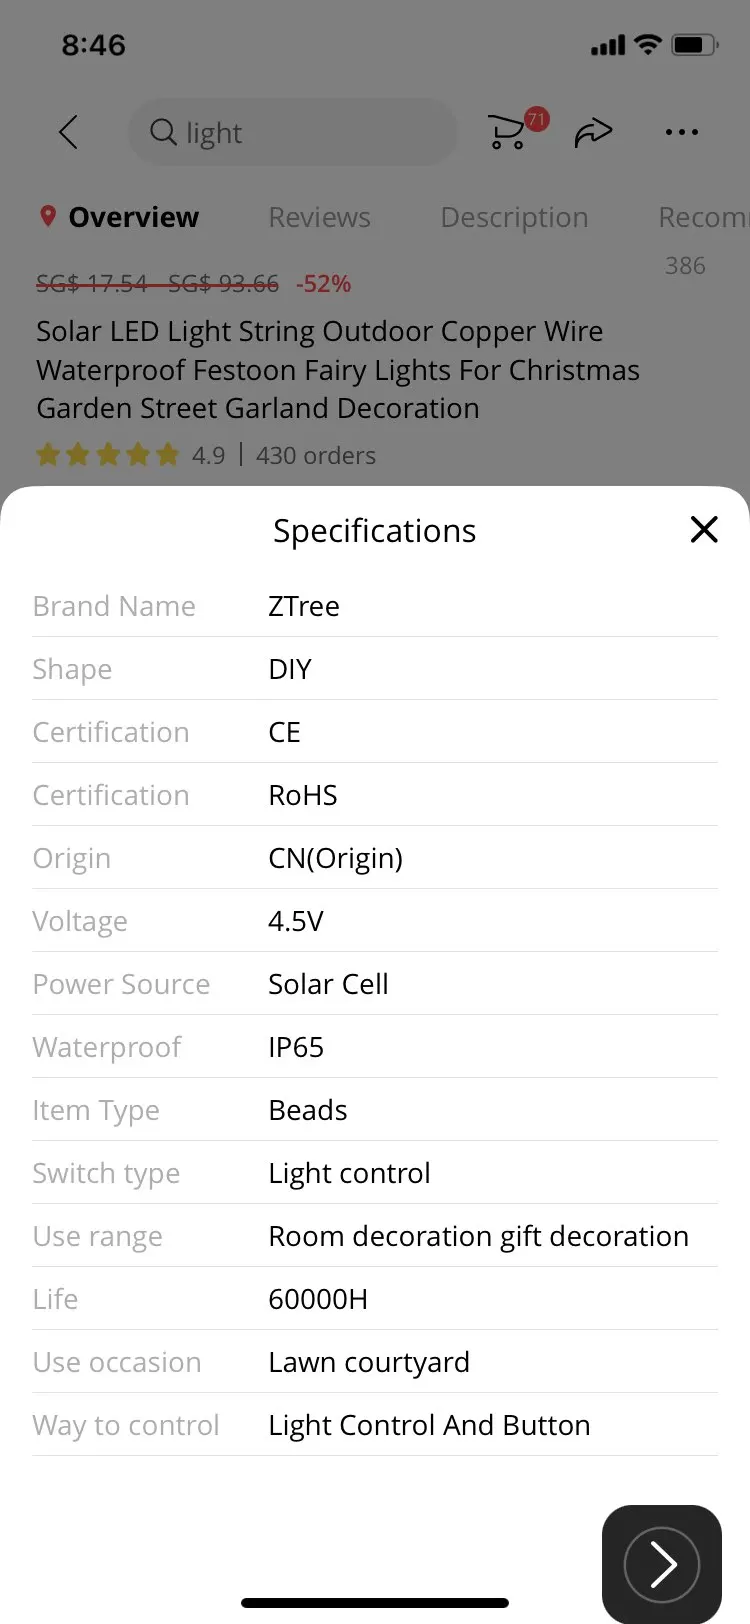Image resolution: width=750 pixels, height=1624 pixels.
Task: Tap the -52% discount label
Action: pos(323,284)
